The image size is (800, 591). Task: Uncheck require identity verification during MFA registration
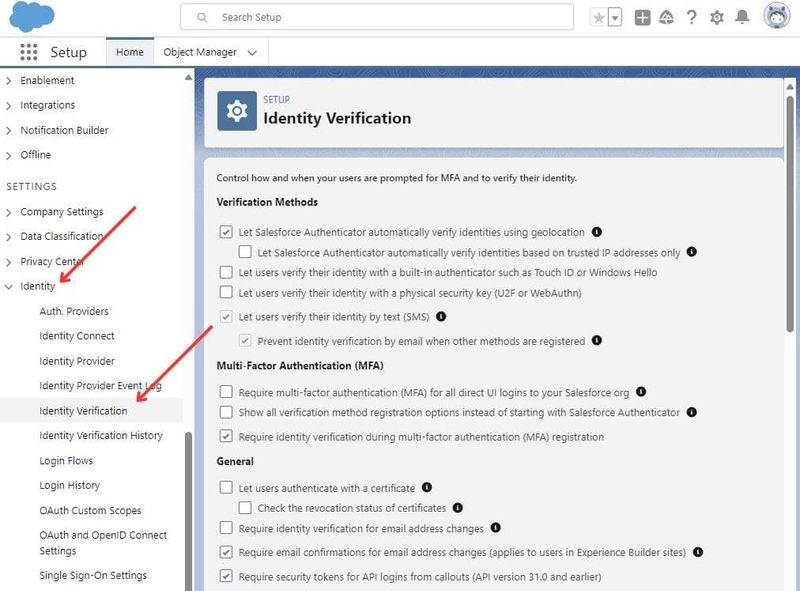(226, 436)
